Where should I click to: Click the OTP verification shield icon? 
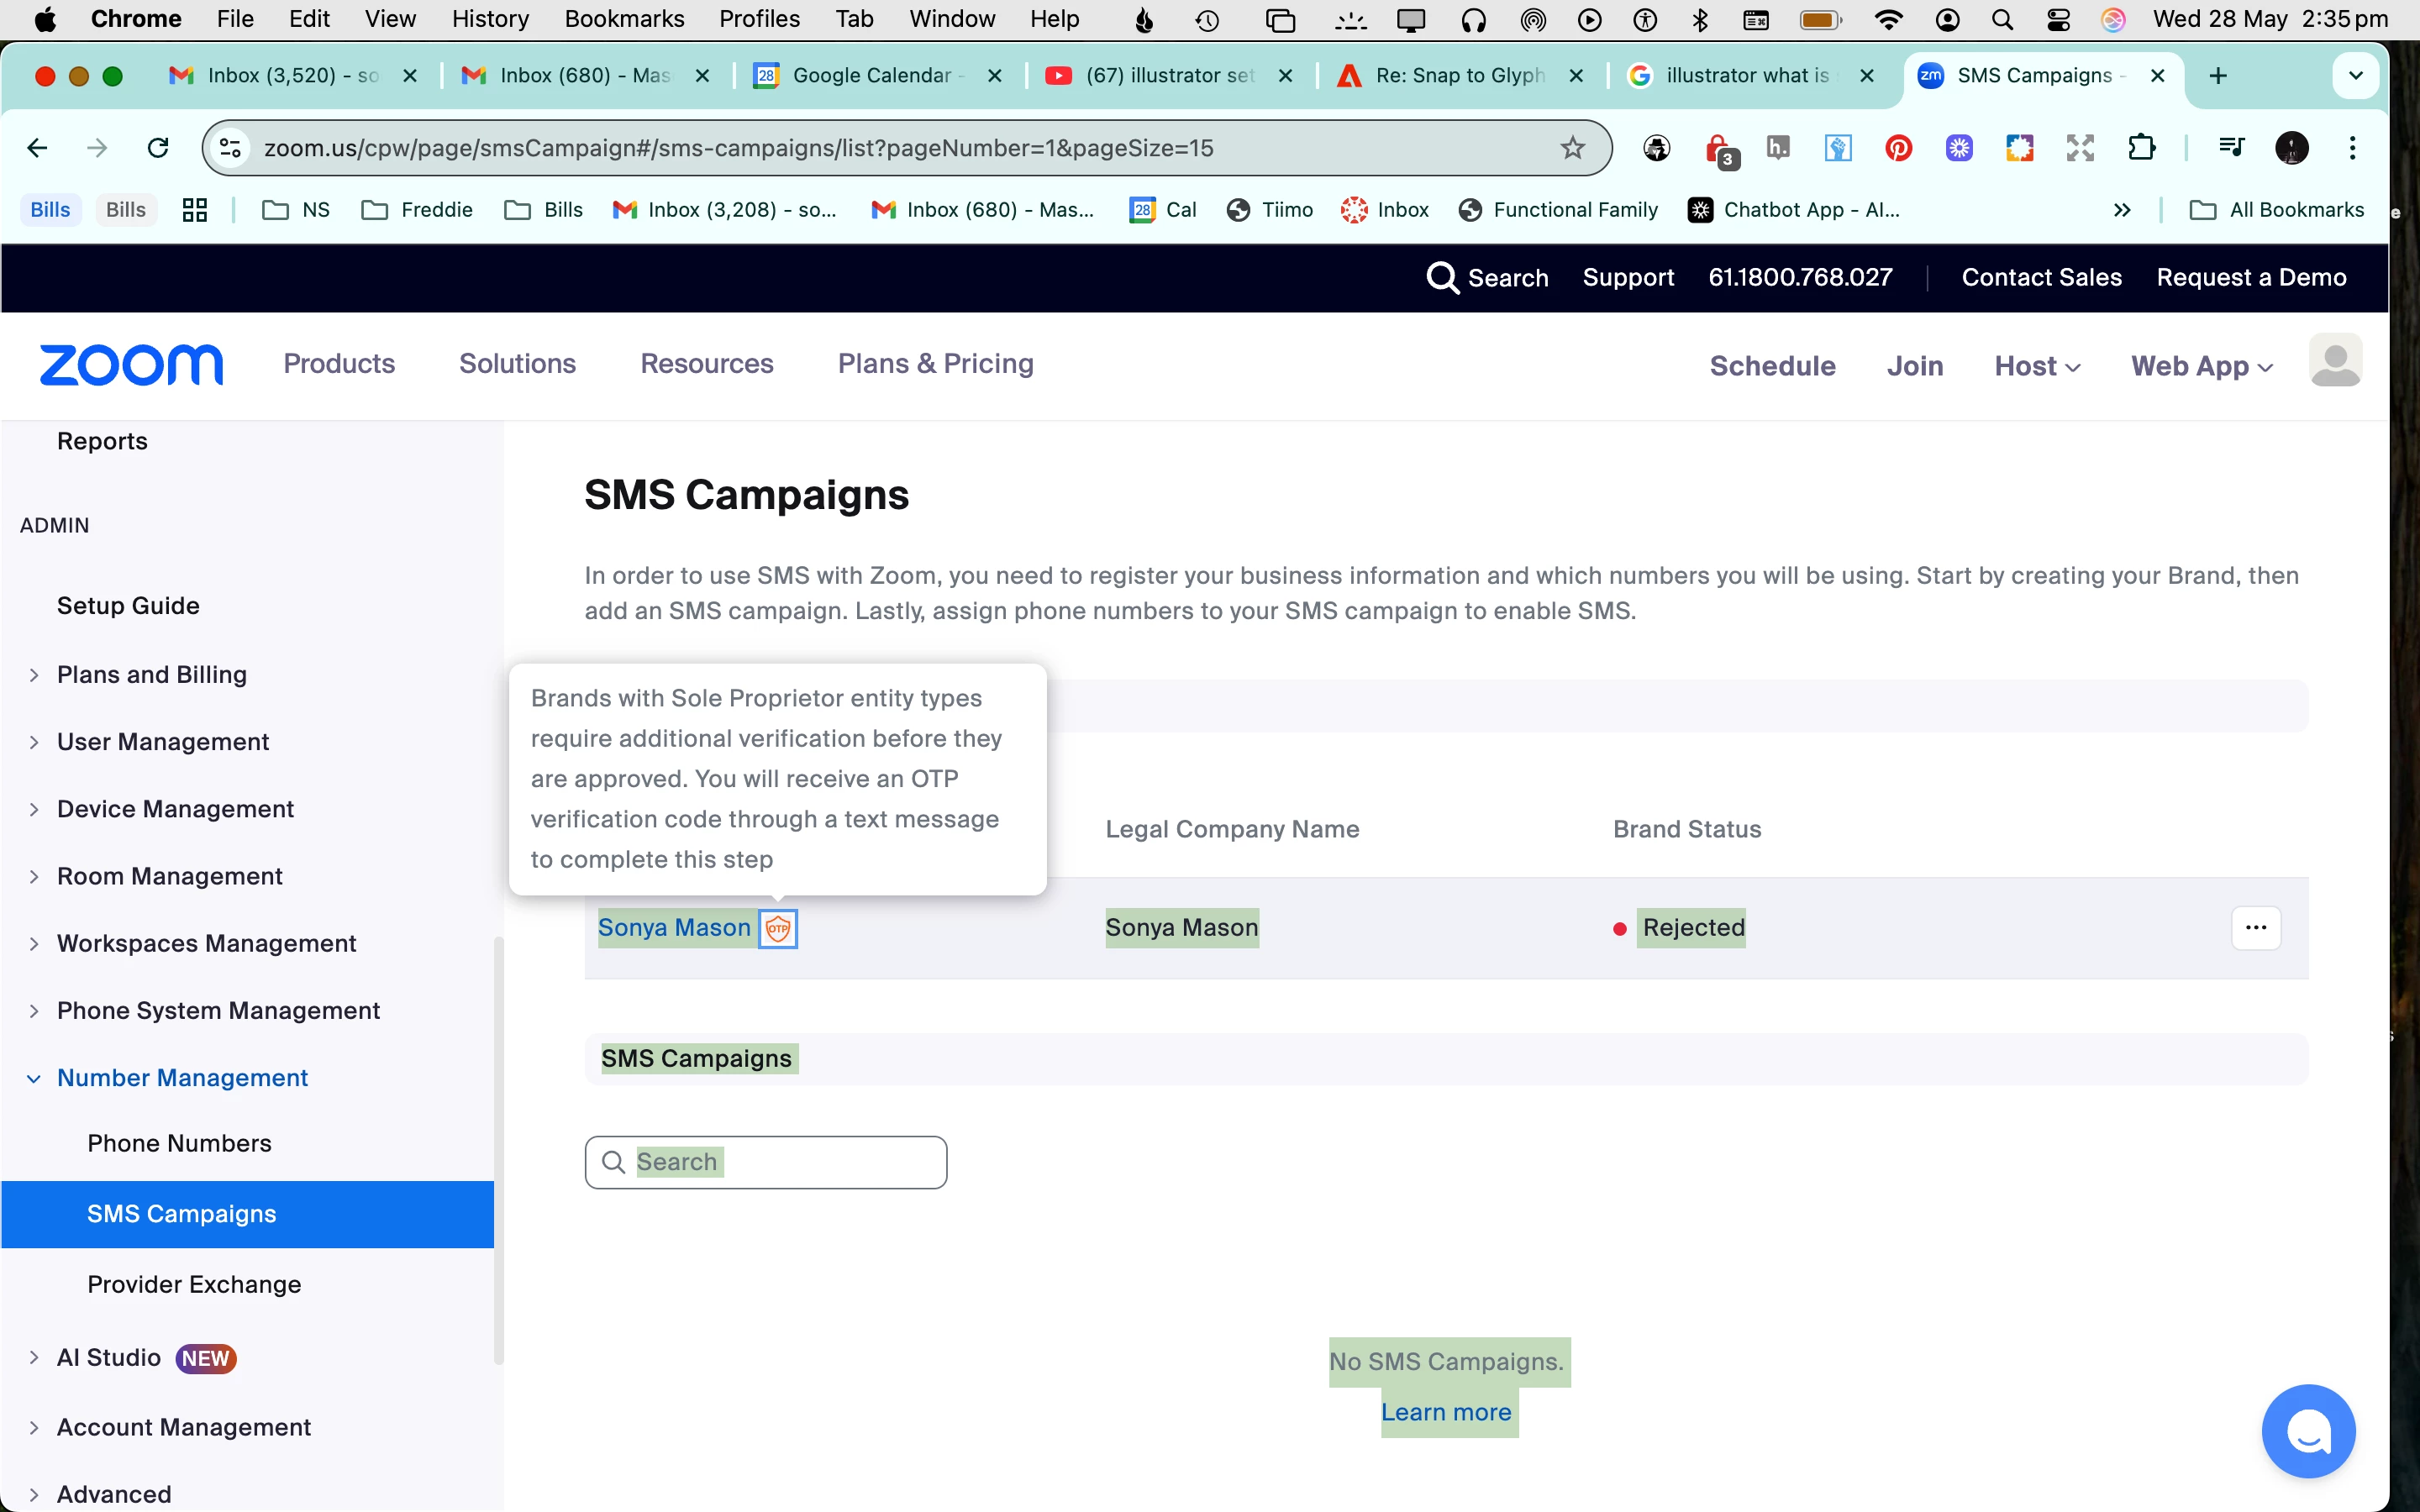pos(777,928)
